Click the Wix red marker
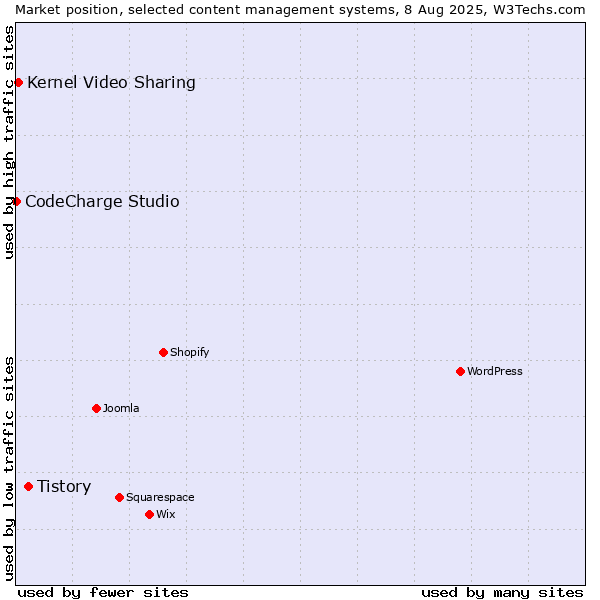 (150, 515)
